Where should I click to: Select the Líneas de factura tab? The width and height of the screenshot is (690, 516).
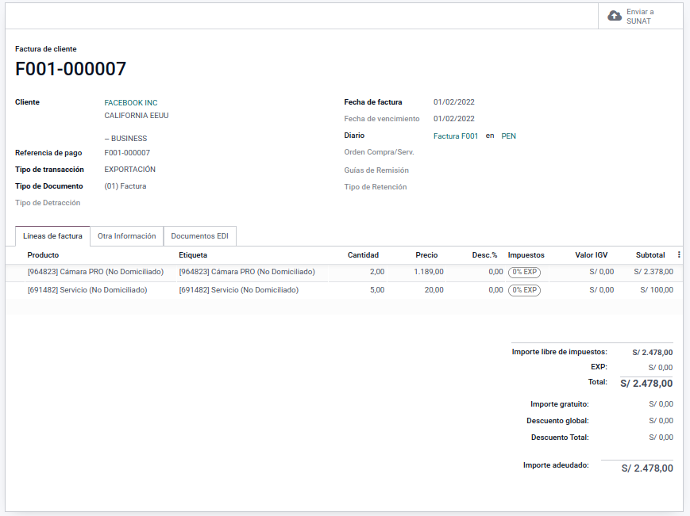[52, 236]
